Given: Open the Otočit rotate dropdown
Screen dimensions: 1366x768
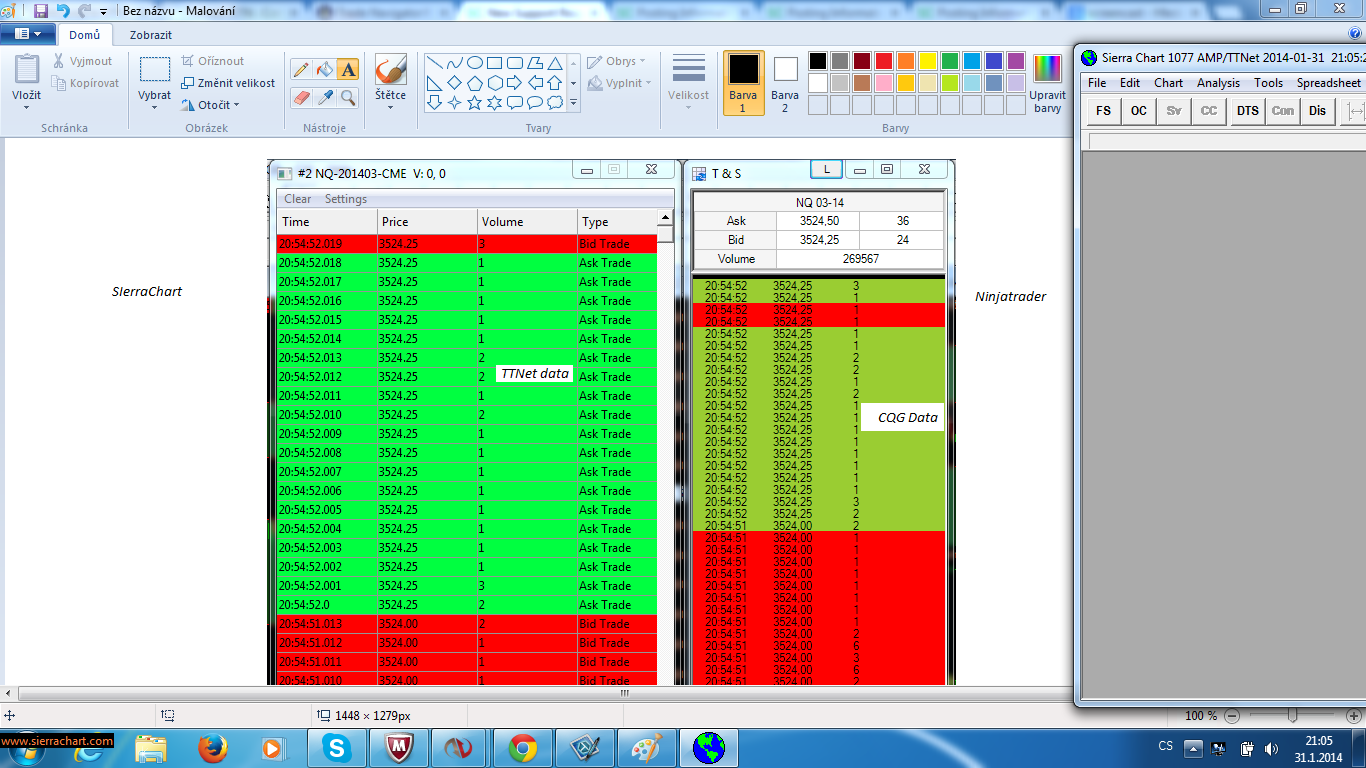Looking at the screenshot, I should coord(212,105).
